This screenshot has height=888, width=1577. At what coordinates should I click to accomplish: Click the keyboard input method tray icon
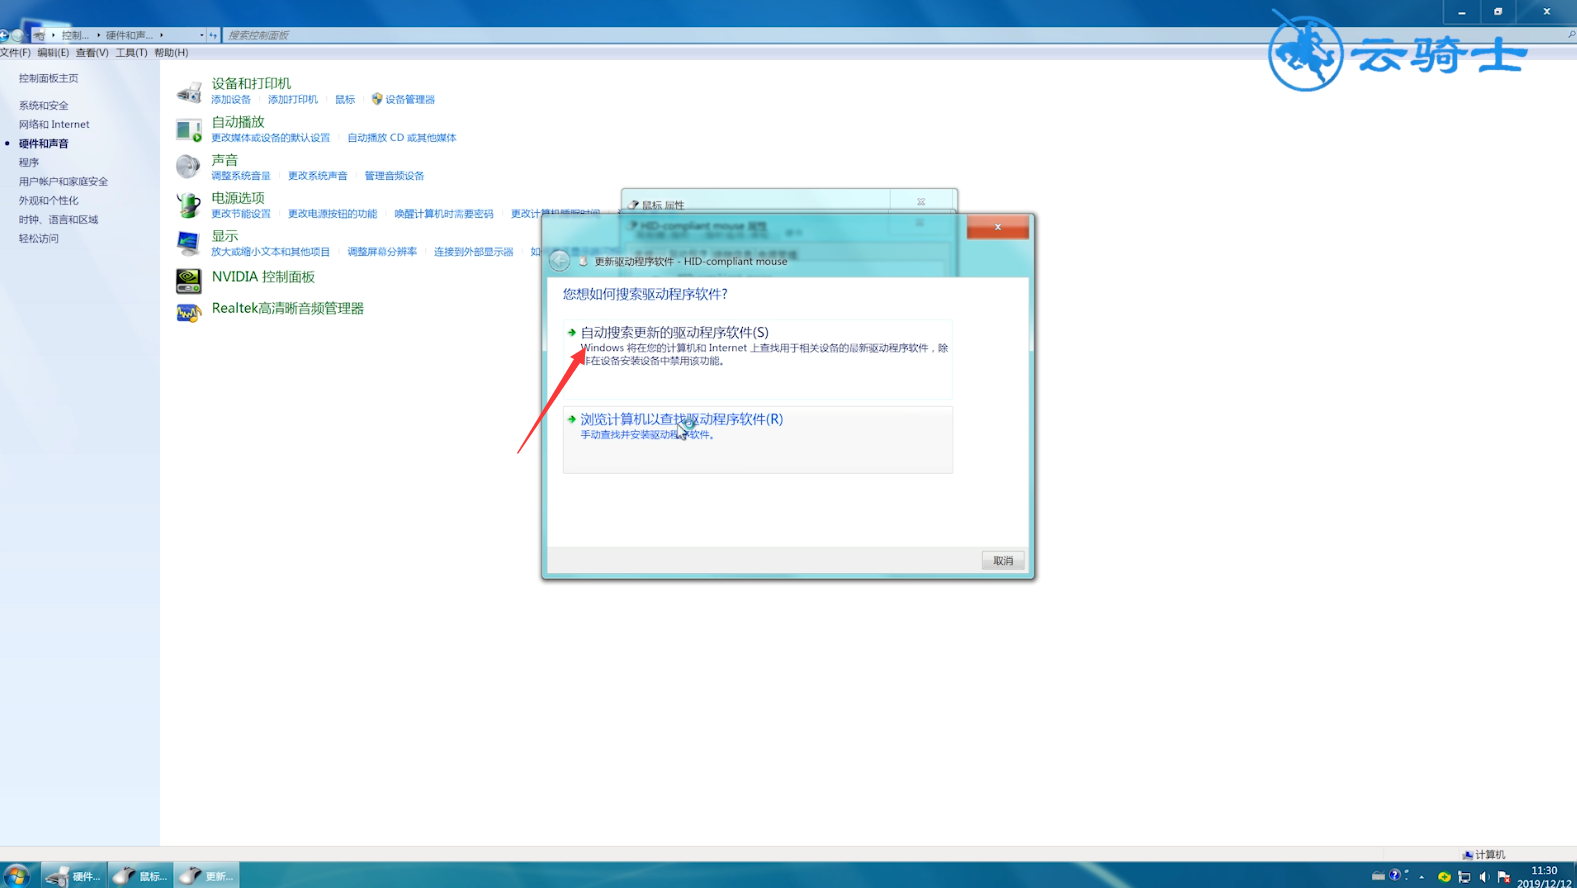coord(1378,875)
